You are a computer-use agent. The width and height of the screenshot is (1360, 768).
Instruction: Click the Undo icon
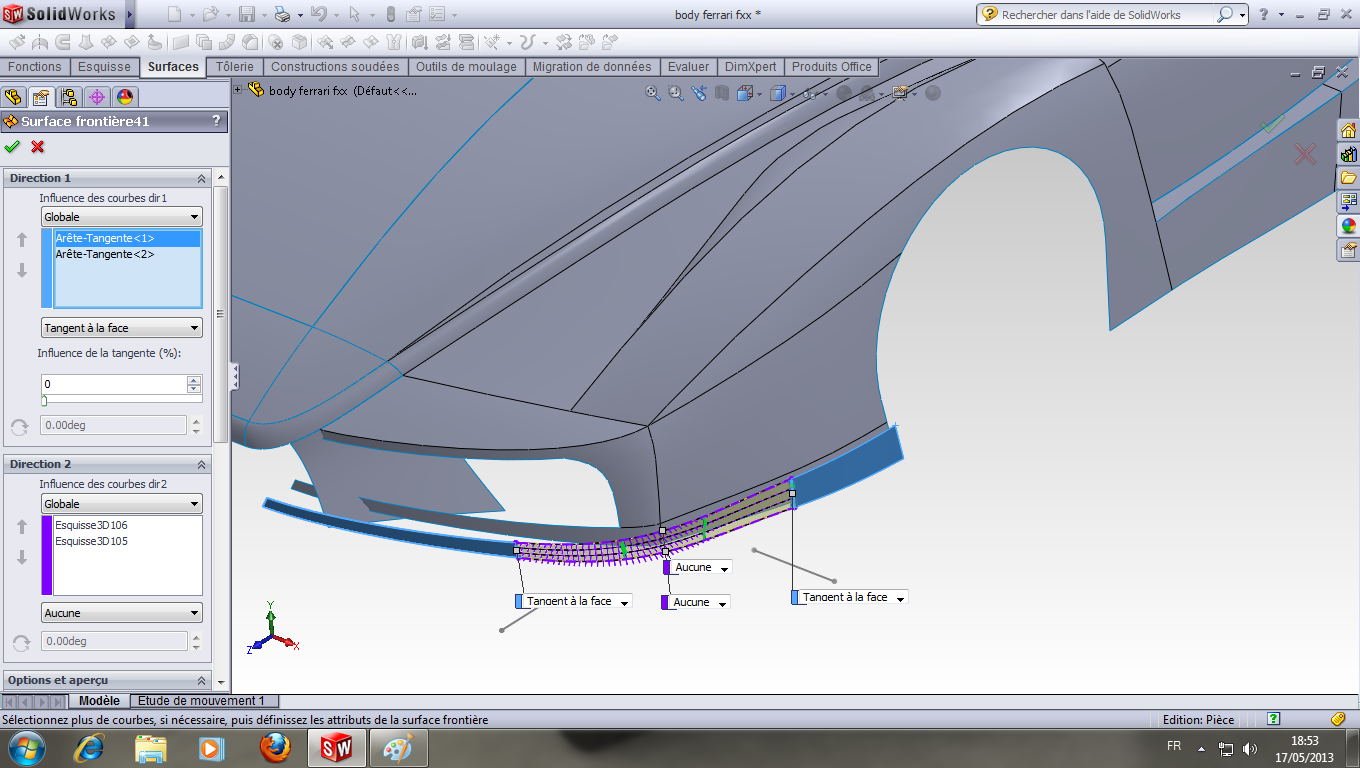pos(318,14)
